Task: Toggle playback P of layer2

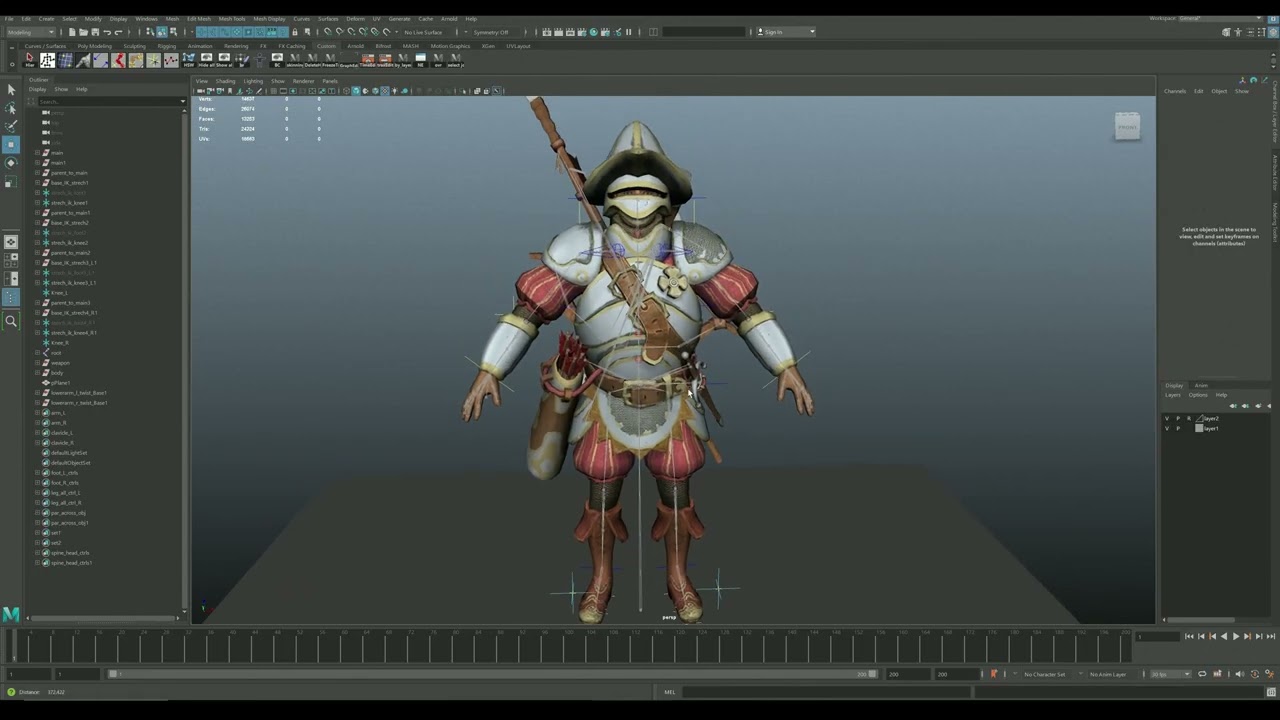Action: [x=1178, y=418]
